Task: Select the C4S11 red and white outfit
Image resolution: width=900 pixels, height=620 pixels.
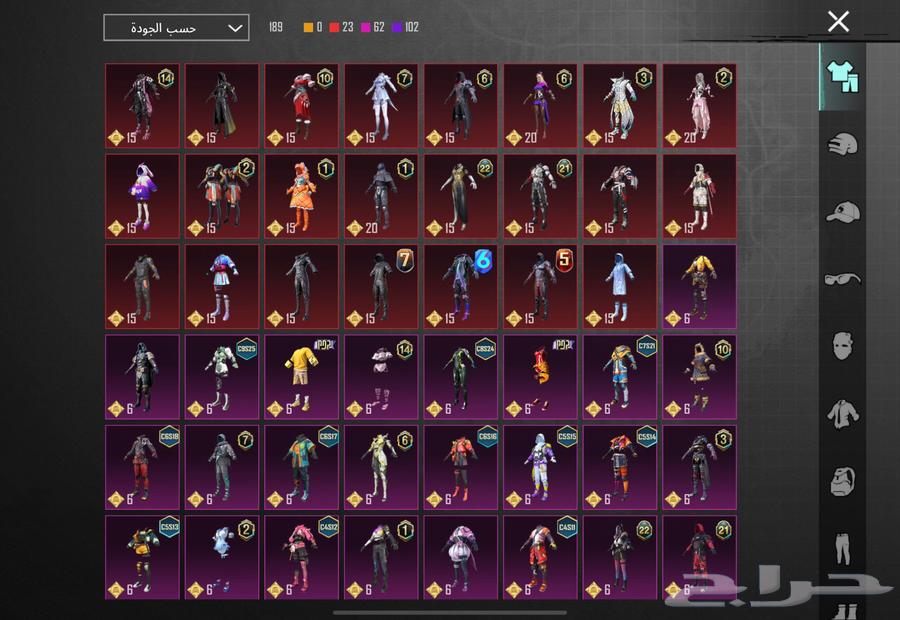Action: (x=541, y=557)
